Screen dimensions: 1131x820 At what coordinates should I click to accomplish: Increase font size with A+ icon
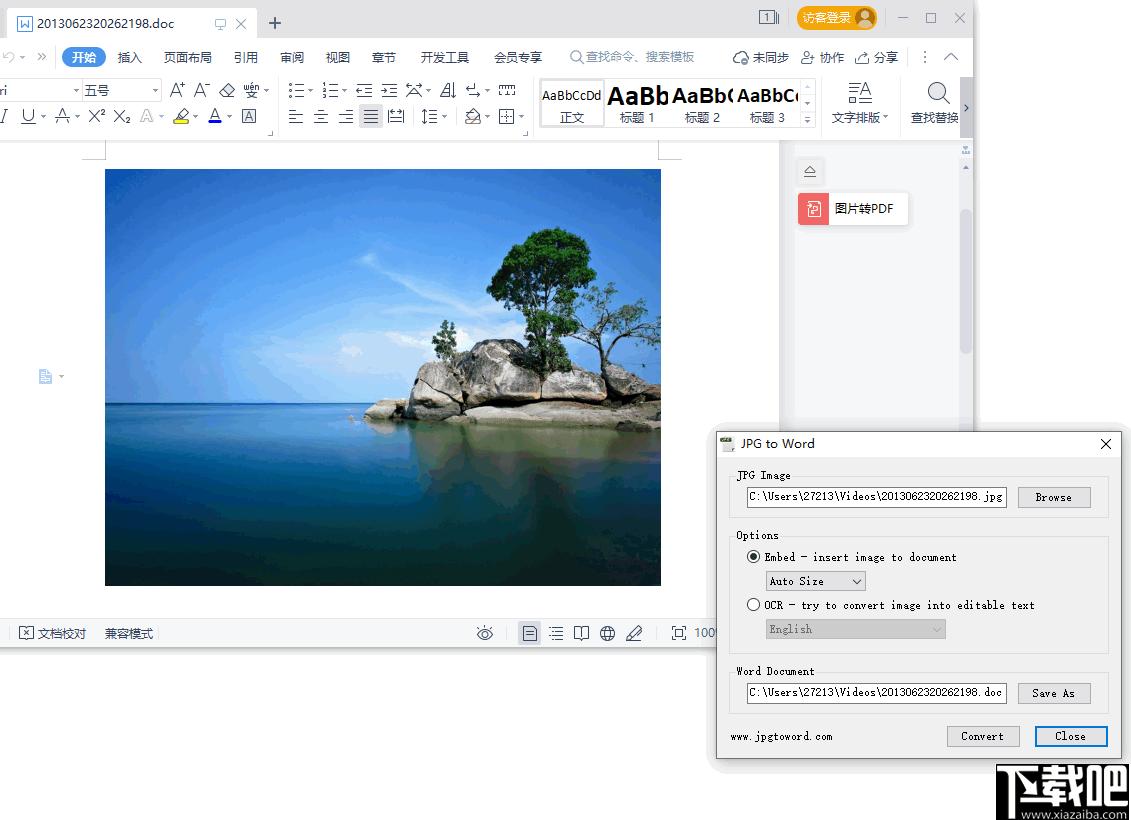point(177,90)
